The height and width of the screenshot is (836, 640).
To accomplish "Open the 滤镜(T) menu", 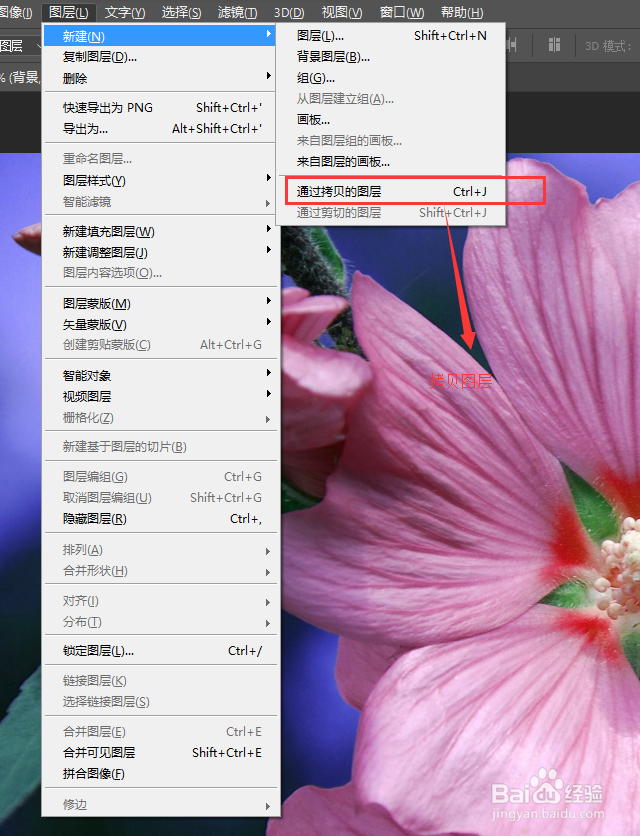I will 237,12.
